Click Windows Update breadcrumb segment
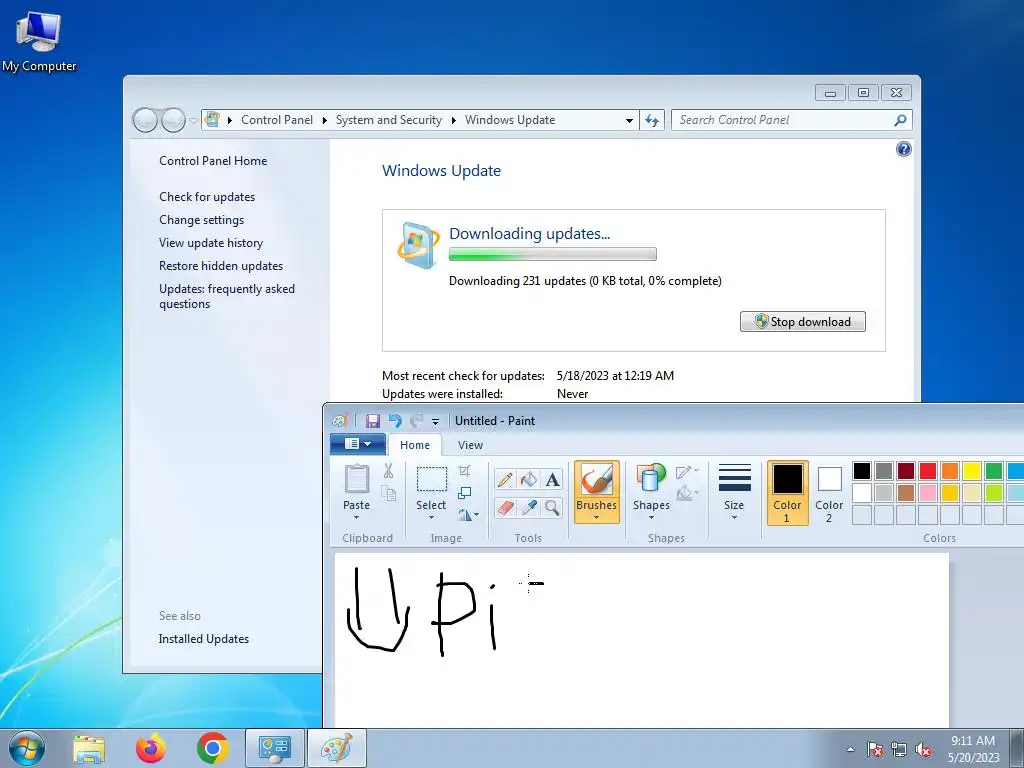 tap(510, 120)
